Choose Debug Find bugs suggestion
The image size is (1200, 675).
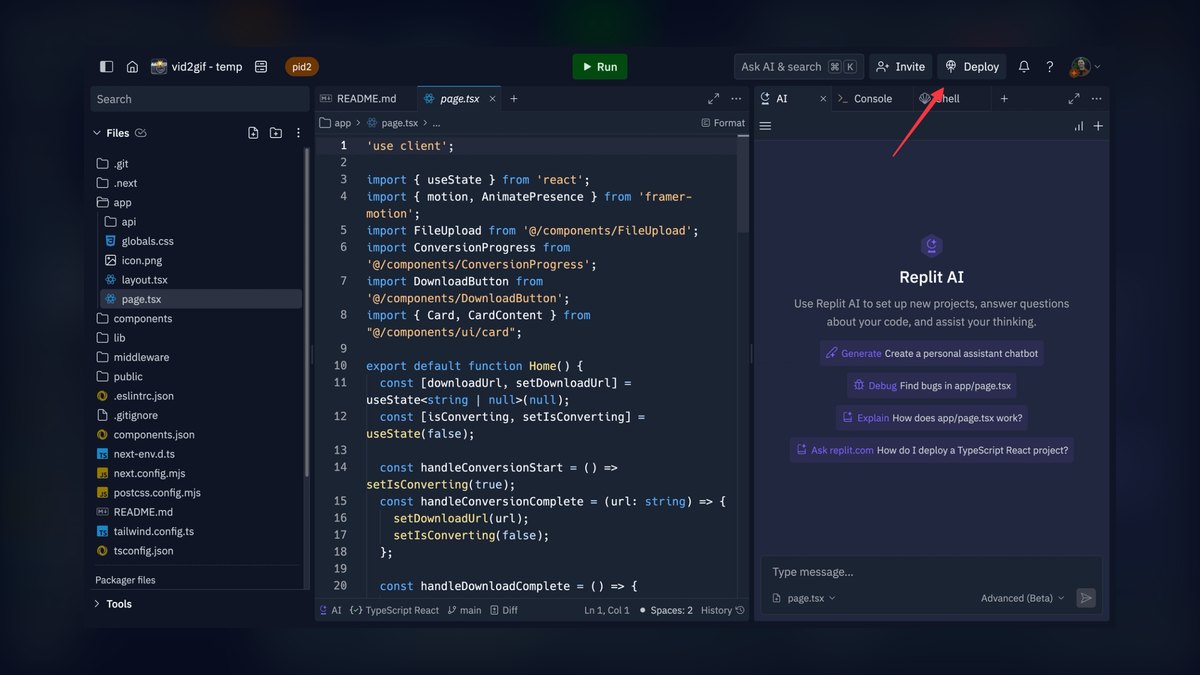tap(932, 385)
